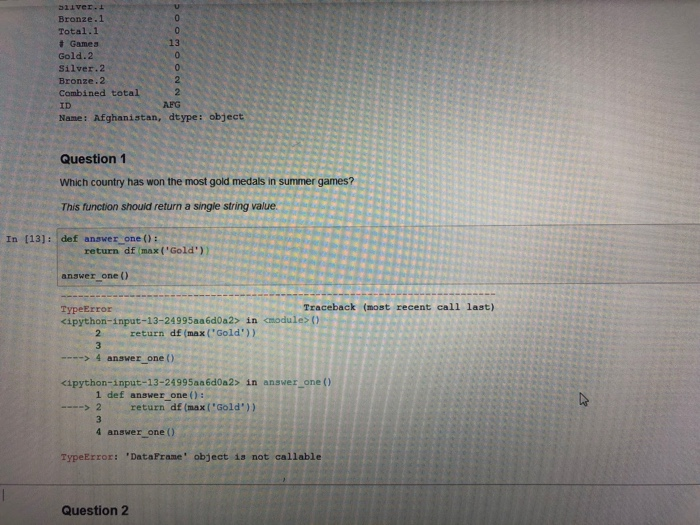Click '<ipython-input-13-24995aa6d0a2> in <module>()' line
The width and height of the screenshot is (700, 525).
coord(190,321)
